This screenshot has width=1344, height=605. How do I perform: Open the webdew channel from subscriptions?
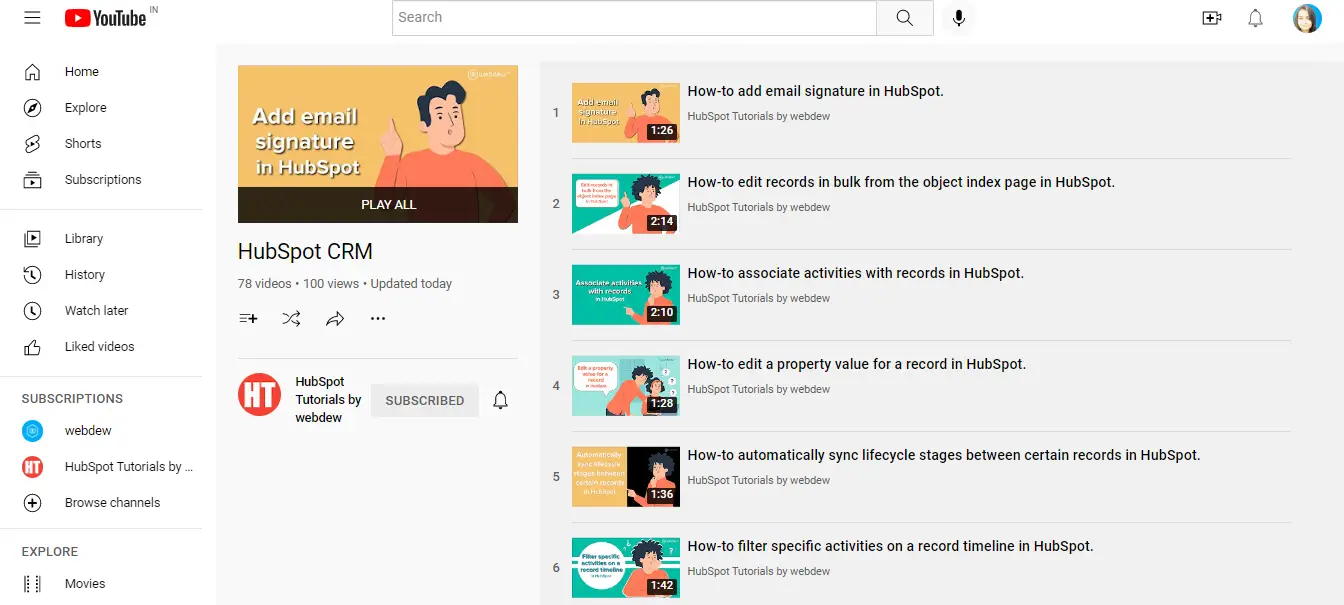[x=89, y=430]
